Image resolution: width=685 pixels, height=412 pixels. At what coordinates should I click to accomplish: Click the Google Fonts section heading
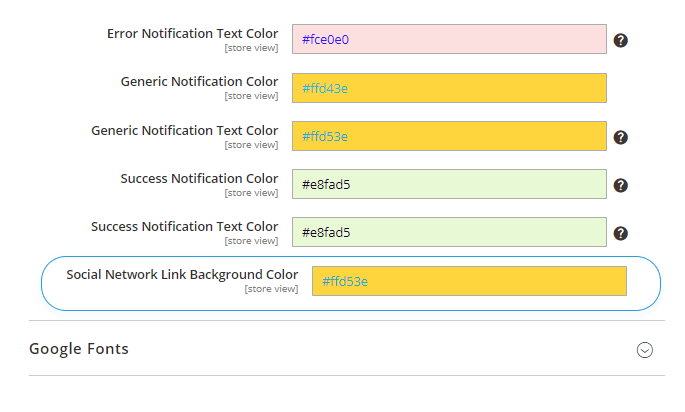pyautogui.click(x=79, y=349)
